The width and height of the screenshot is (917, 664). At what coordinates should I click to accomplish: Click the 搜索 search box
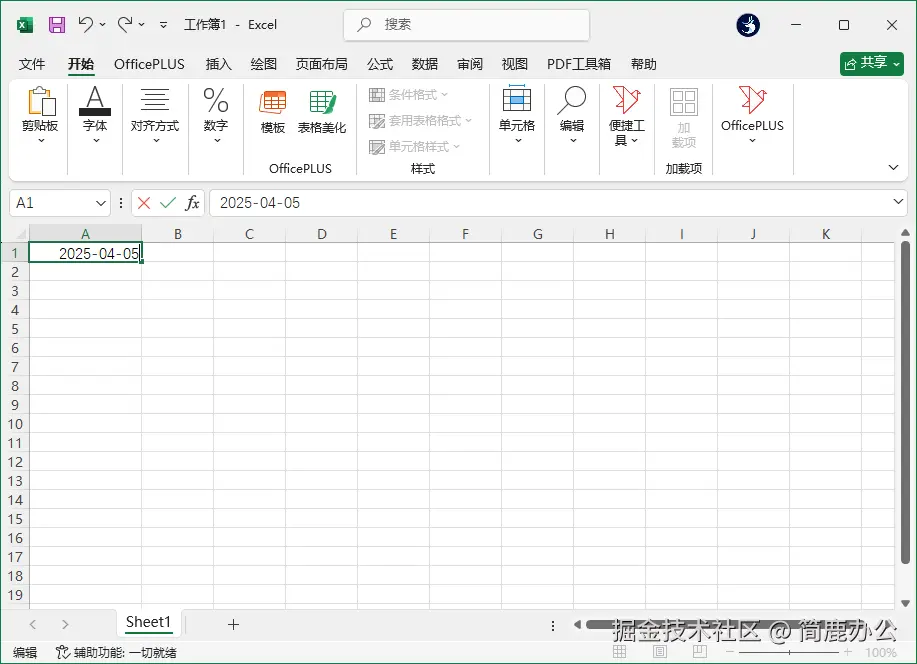click(x=465, y=24)
